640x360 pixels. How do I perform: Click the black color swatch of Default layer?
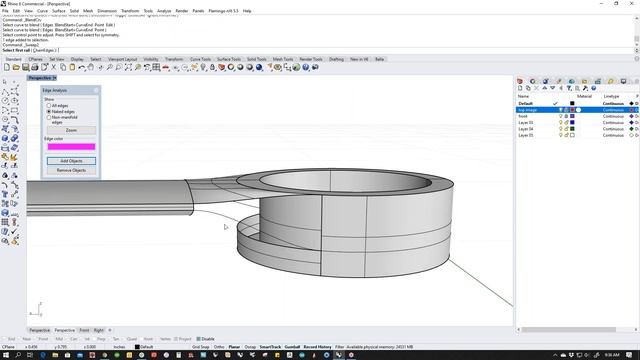[x=572, y=104]
